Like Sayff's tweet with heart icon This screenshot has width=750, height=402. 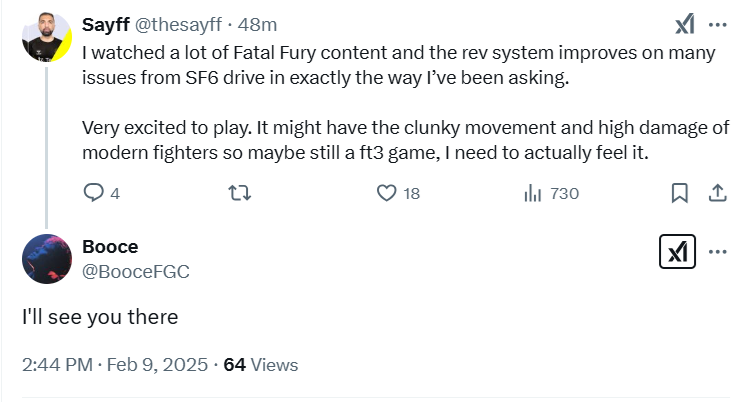(x=398, y=193)
